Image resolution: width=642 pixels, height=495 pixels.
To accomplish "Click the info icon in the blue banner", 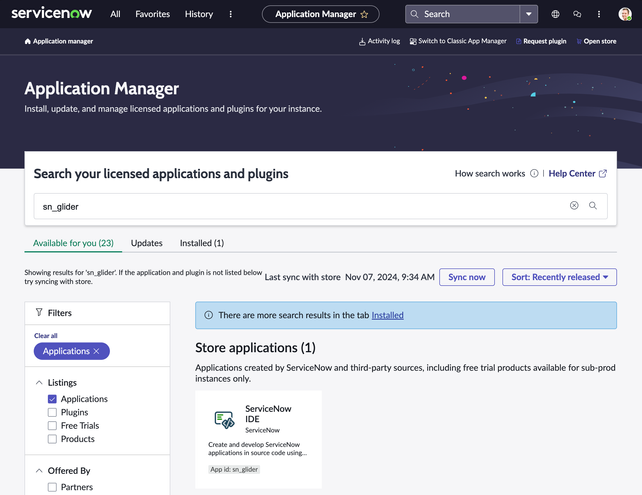I will pyautogui.click(x=208, y=315).
